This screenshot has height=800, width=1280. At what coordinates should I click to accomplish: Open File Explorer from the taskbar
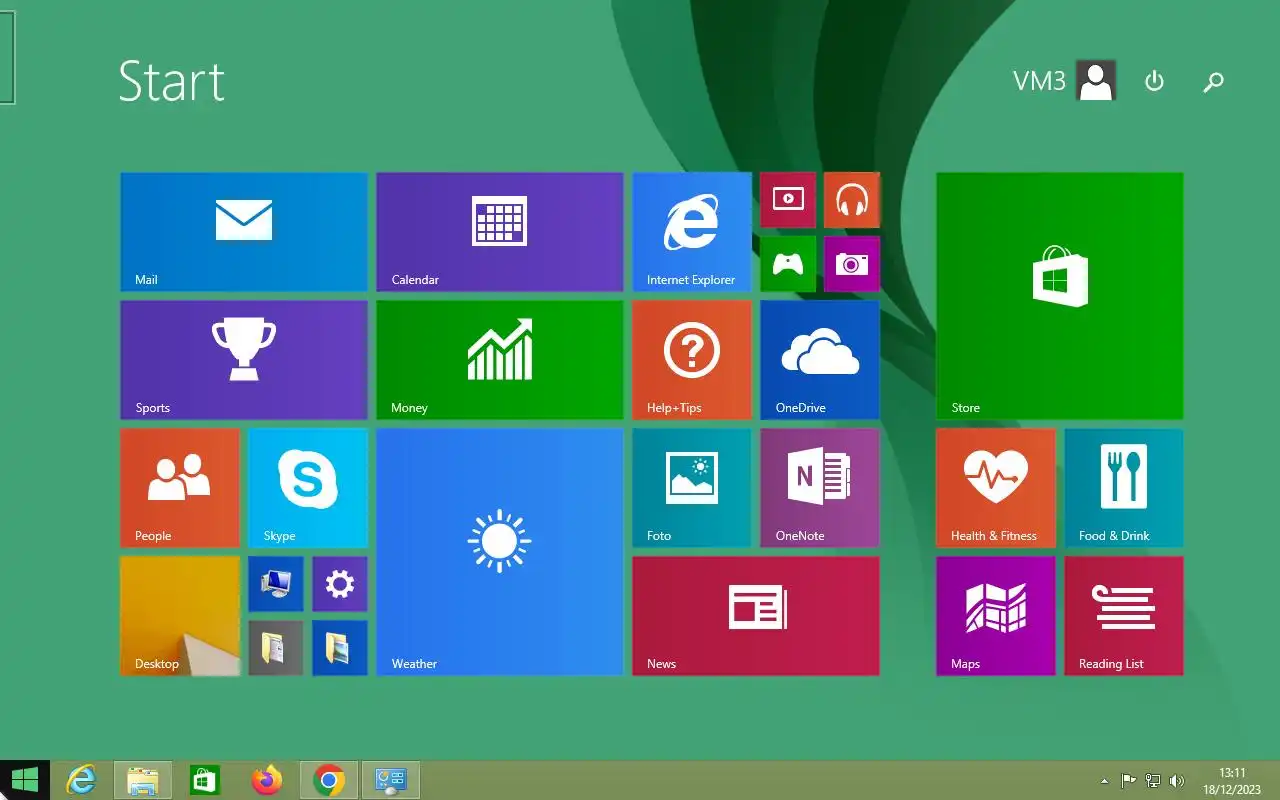point(143,780)
